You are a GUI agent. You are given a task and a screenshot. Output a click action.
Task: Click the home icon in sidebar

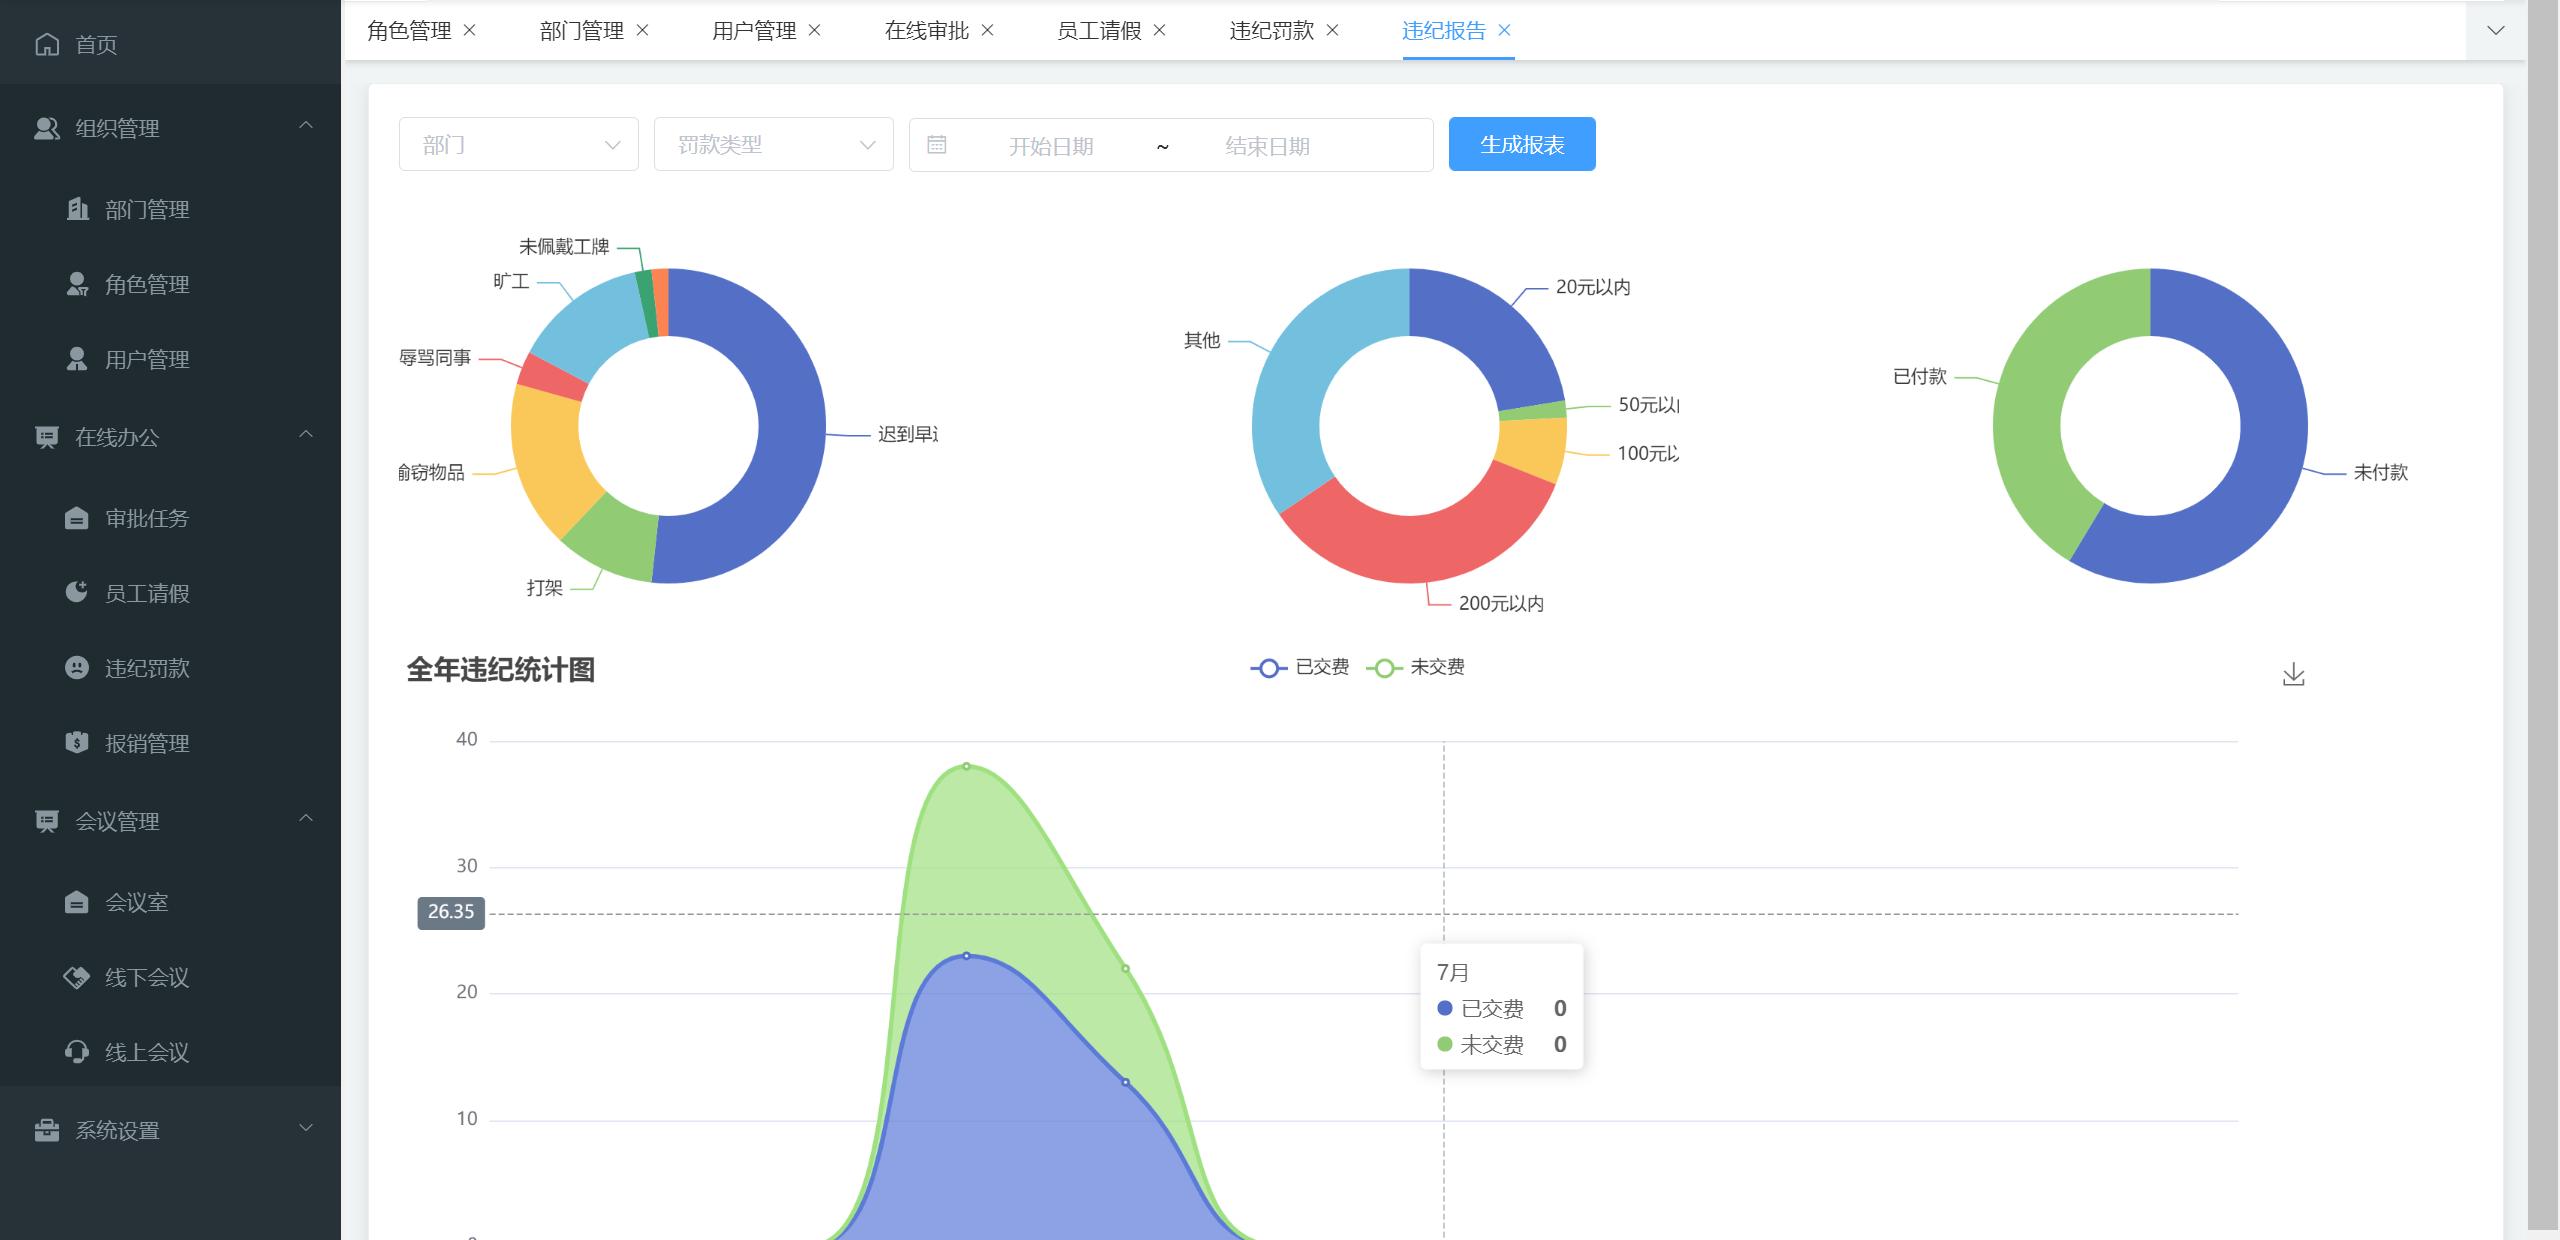47,44
